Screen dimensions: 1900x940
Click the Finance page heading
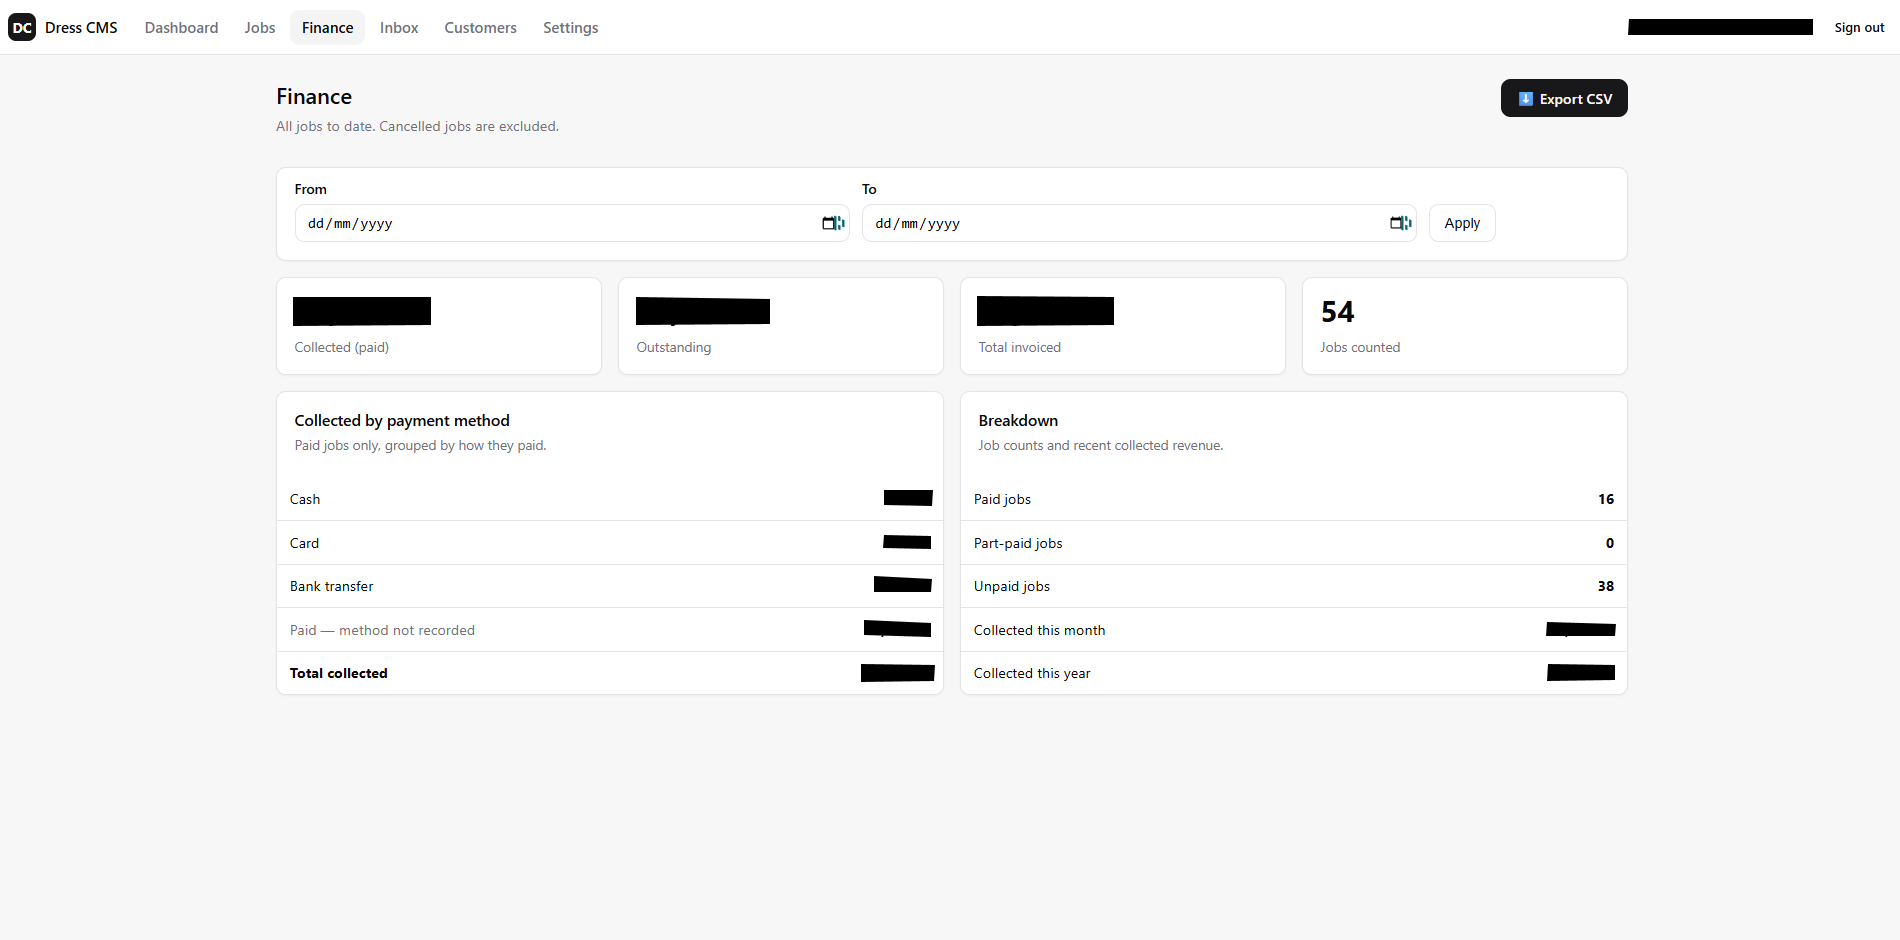click(314, 97)
